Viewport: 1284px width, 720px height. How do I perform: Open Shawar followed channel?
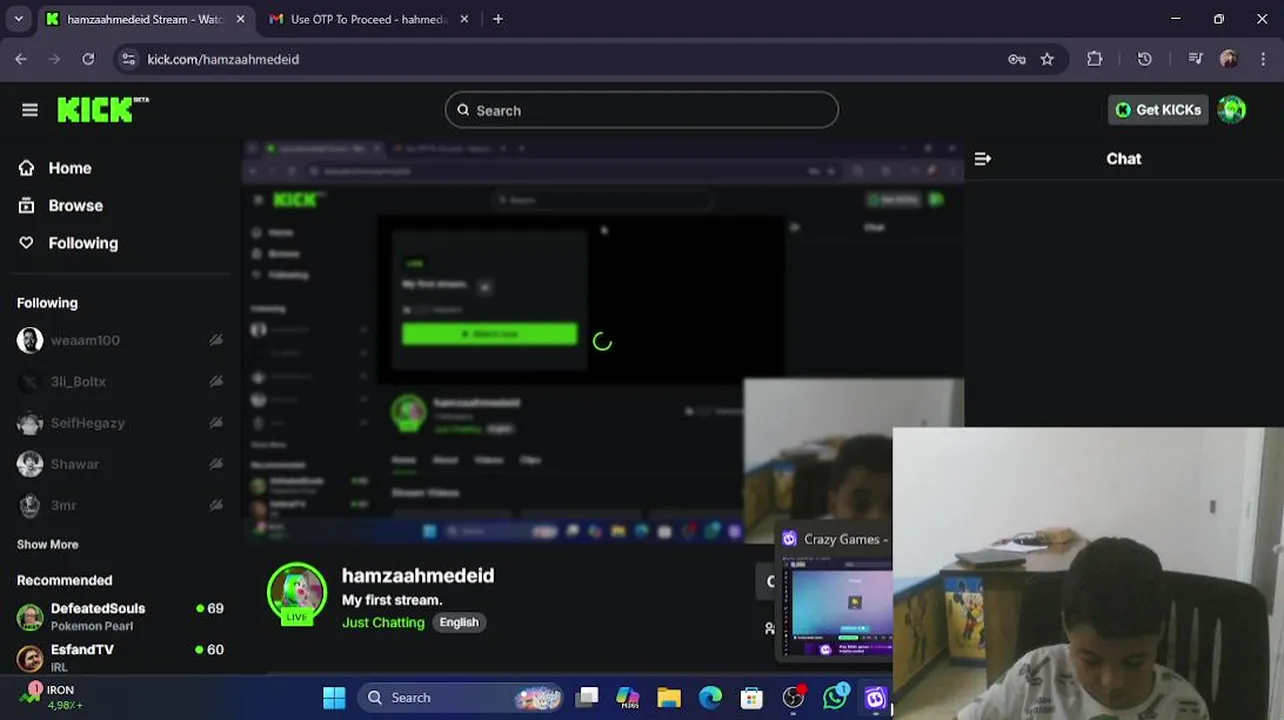tap(75, 464)
